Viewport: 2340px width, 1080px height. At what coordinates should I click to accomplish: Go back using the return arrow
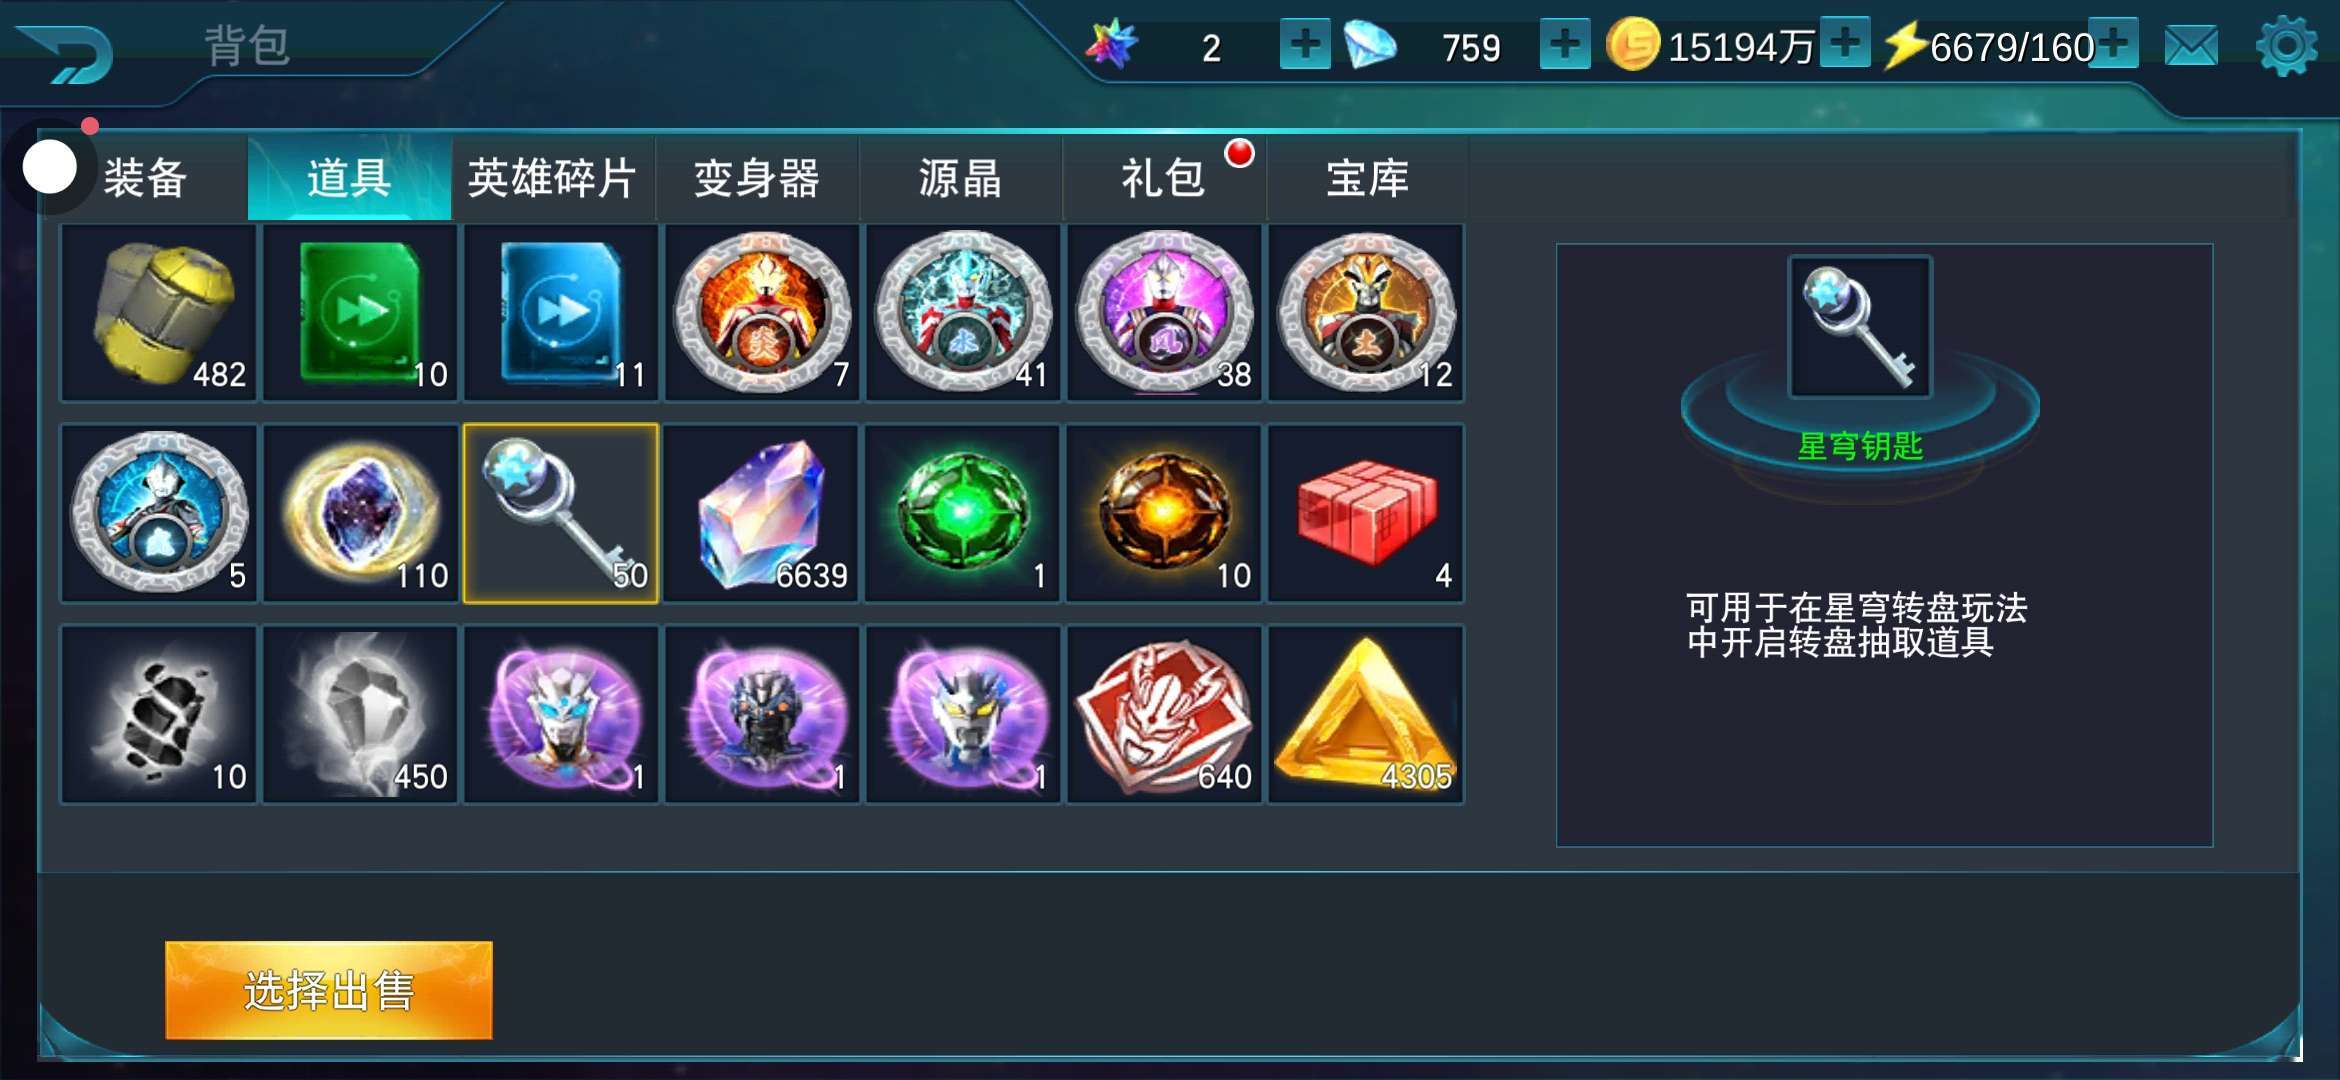66,52
